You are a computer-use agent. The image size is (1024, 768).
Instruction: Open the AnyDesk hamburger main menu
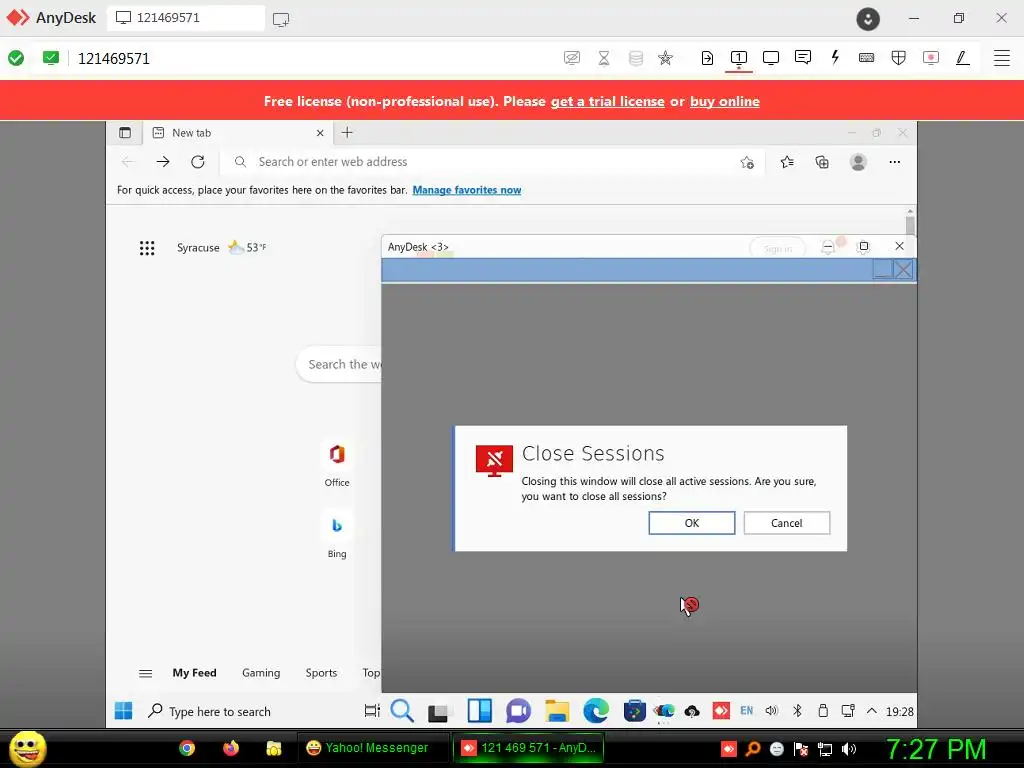click(x=1001, y=58)
